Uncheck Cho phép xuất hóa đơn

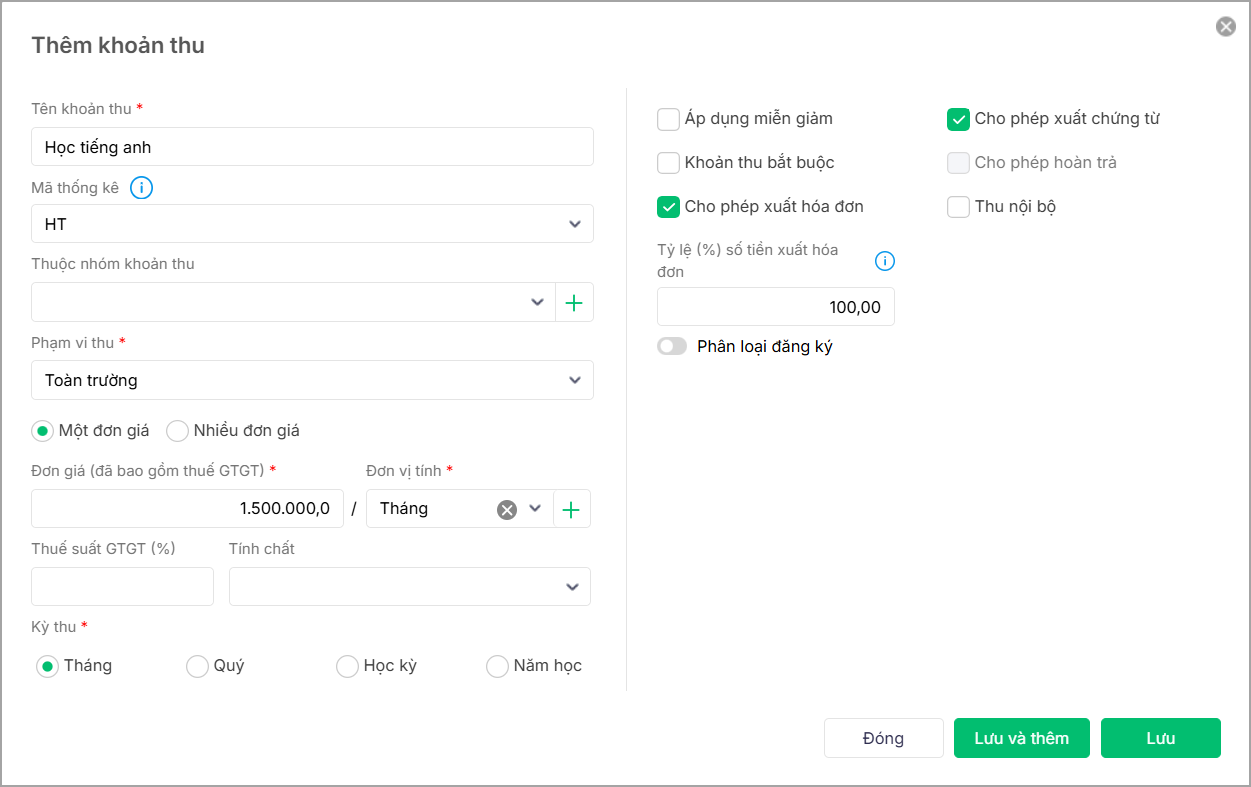pyautogui.click(x=668, y=207)
